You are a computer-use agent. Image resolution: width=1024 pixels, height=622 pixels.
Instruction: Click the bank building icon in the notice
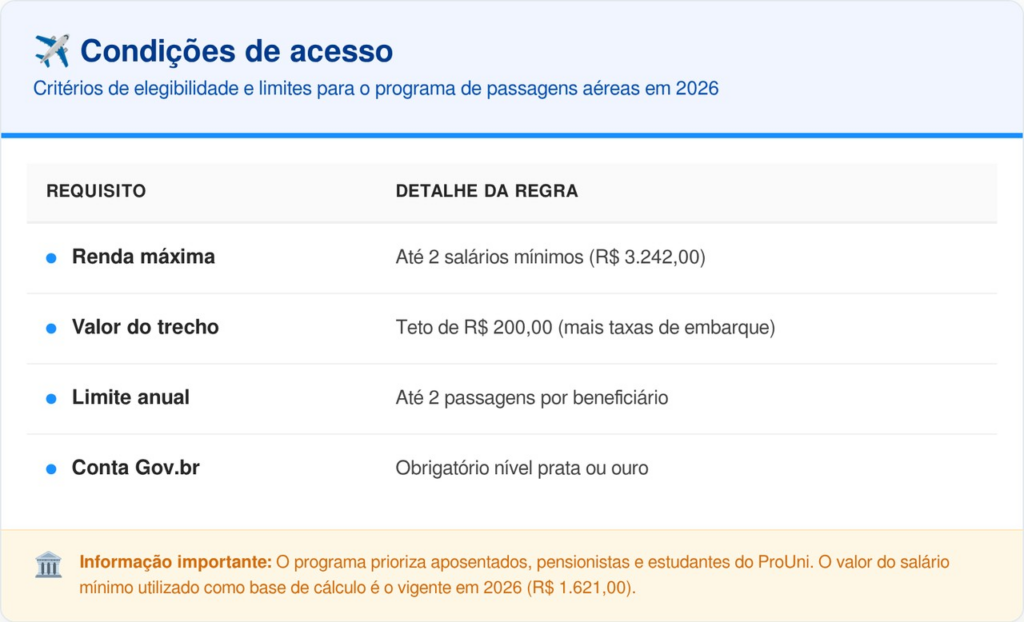coord(48,564)
